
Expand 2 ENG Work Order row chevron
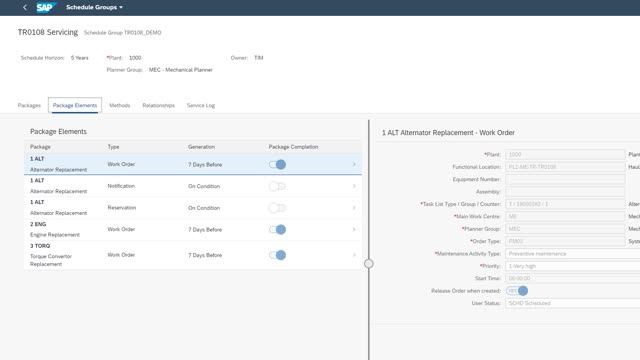coord(354,229)
